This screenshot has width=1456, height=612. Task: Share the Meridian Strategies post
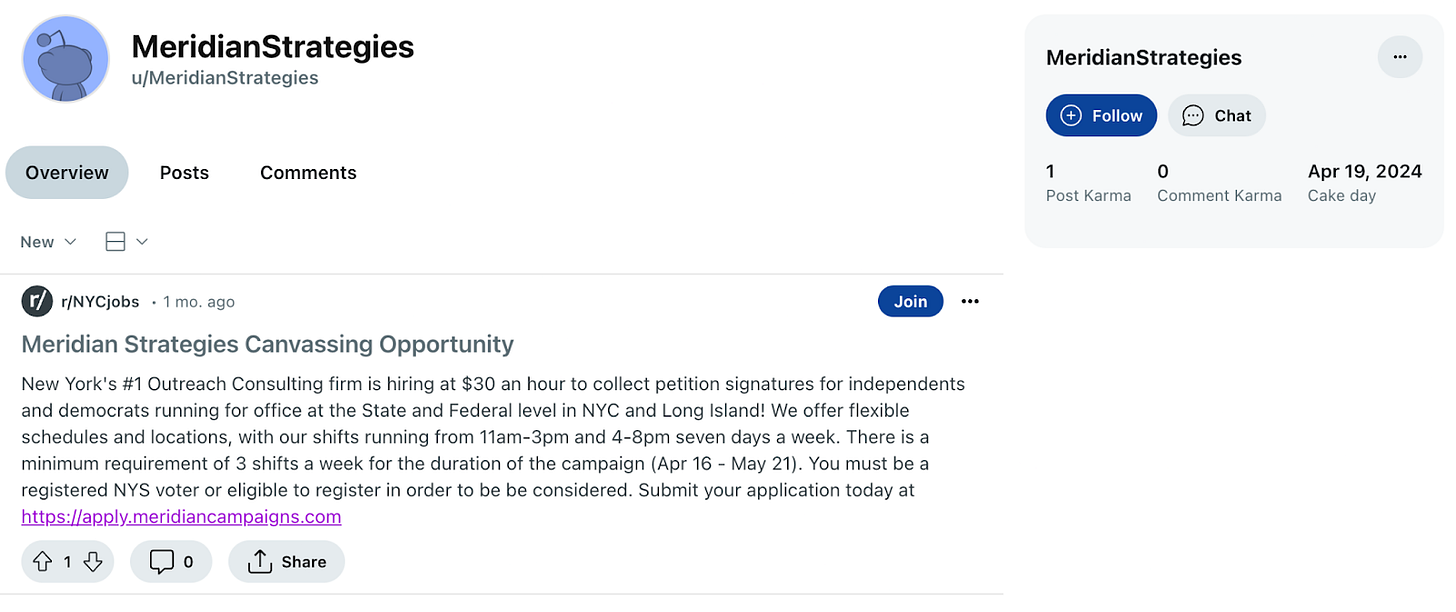pos(286,561)
